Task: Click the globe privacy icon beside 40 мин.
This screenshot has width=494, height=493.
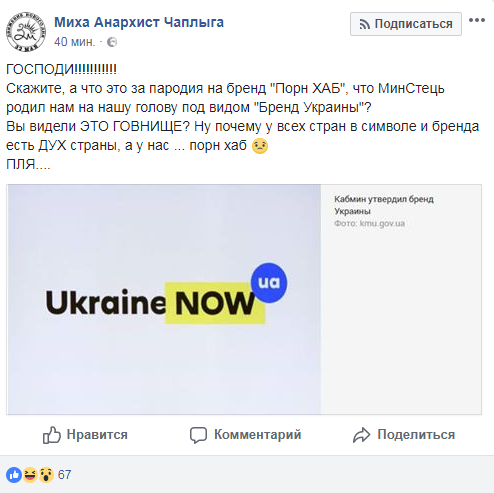Action: coord(112,42)
